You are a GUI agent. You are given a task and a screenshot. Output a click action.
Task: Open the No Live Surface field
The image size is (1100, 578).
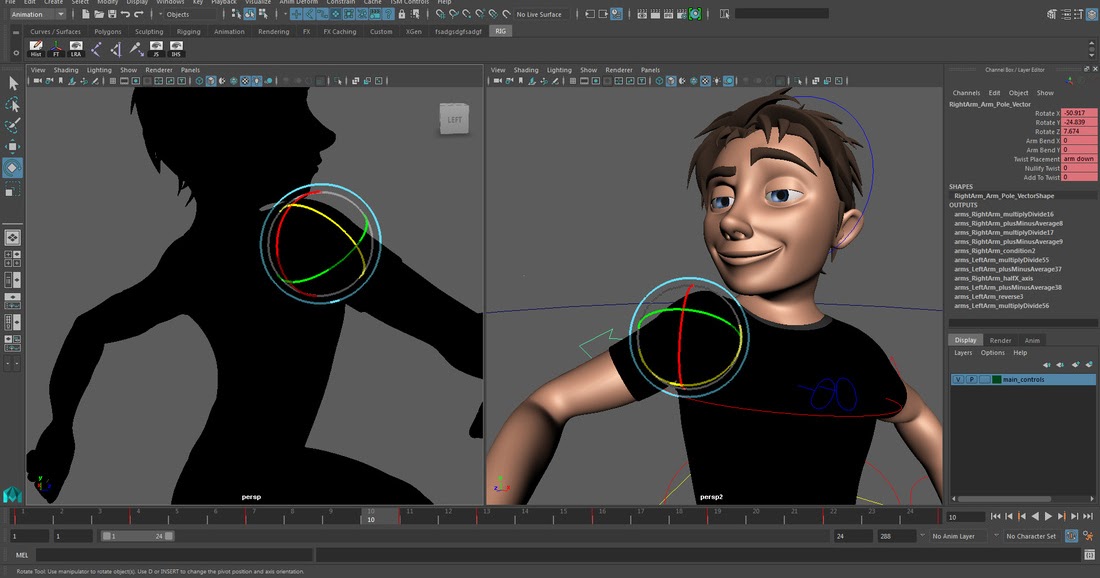tap(539, 14)
